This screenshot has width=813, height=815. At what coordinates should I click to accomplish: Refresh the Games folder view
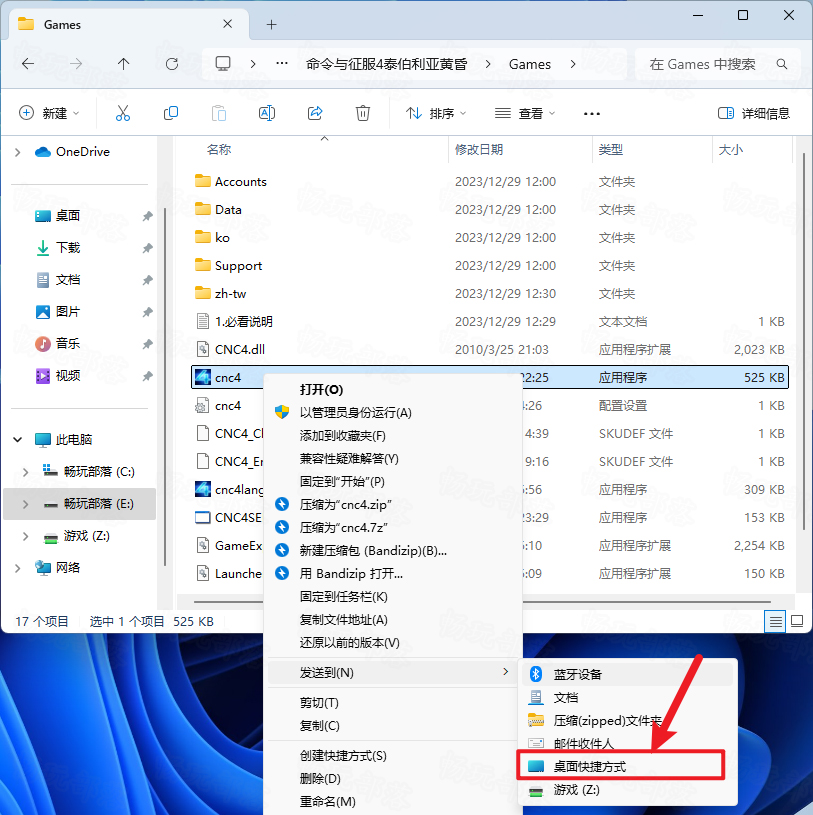[x=172, y=64]
